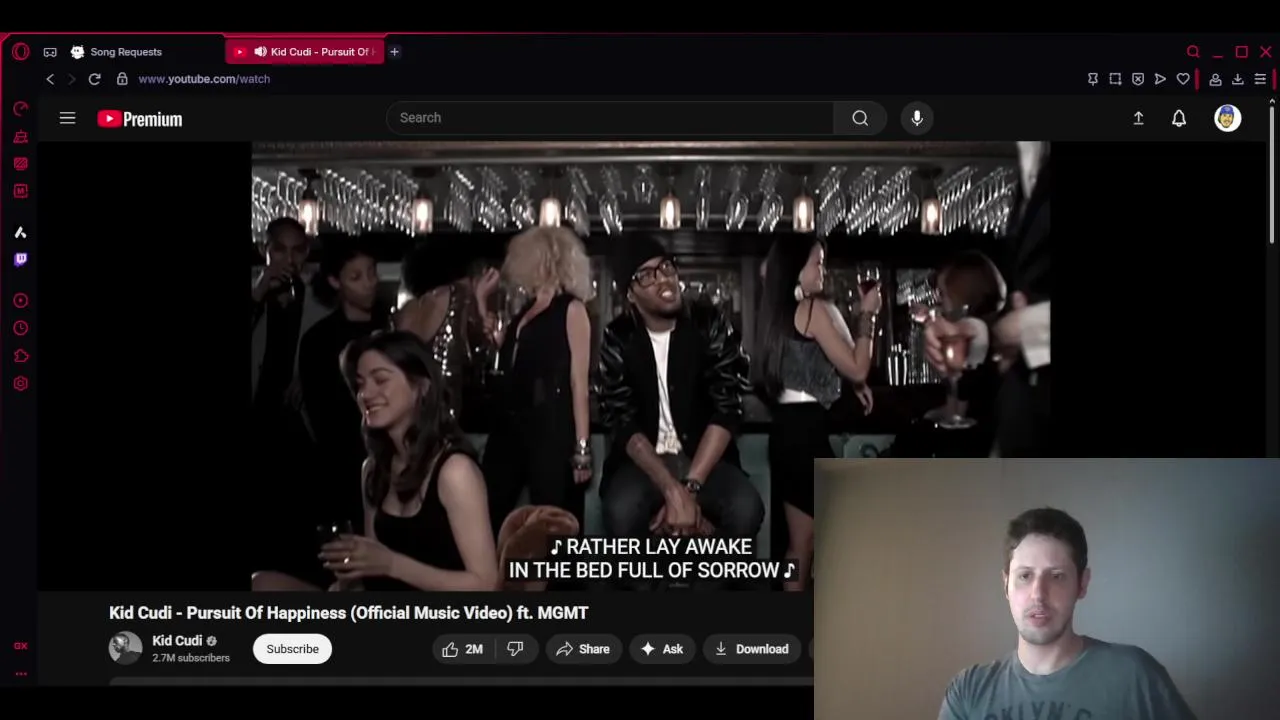Open GX Cleaner broom icon in sidebar

point(20,136)
